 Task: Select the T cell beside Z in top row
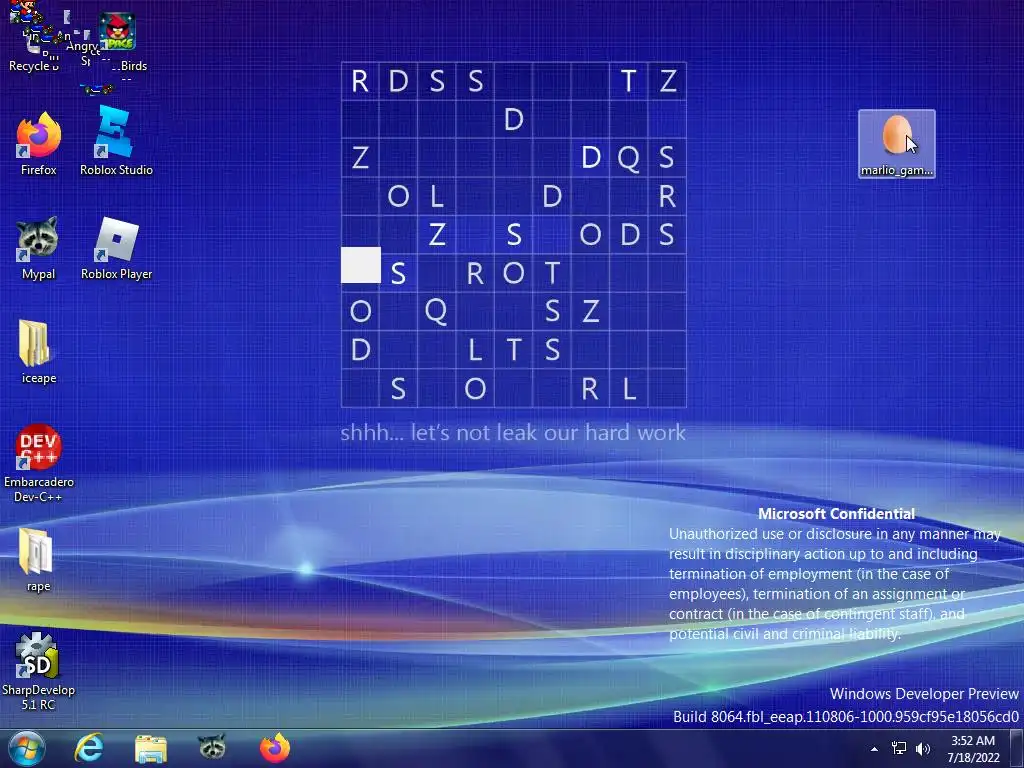pyautogui.click(x=628, y=81)
